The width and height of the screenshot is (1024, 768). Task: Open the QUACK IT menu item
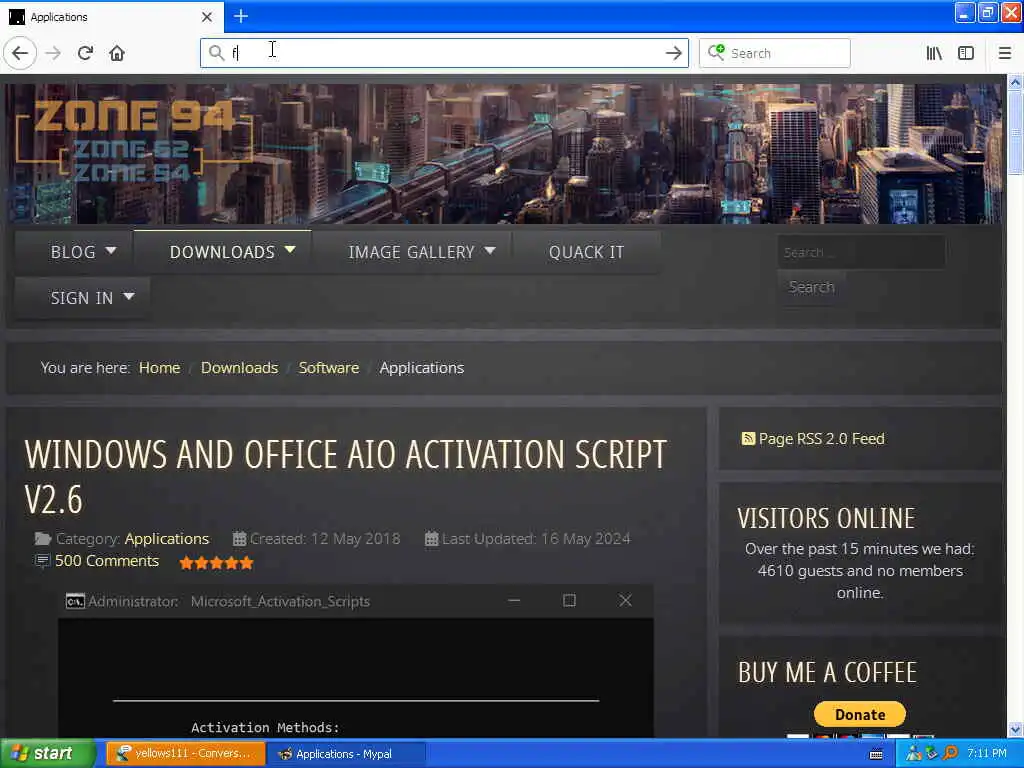coord(586,252)
